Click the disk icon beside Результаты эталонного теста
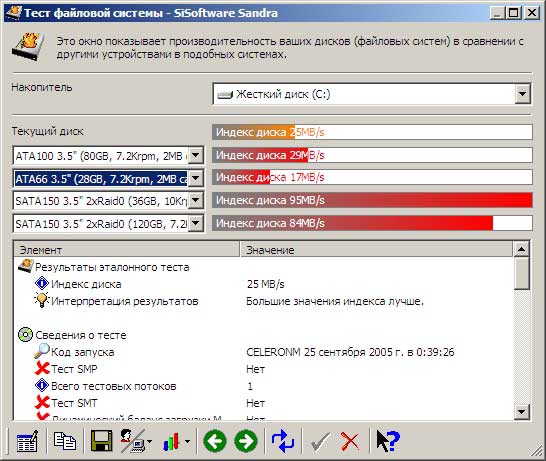The width and height of the screenshot is (546, 461). 25,266
